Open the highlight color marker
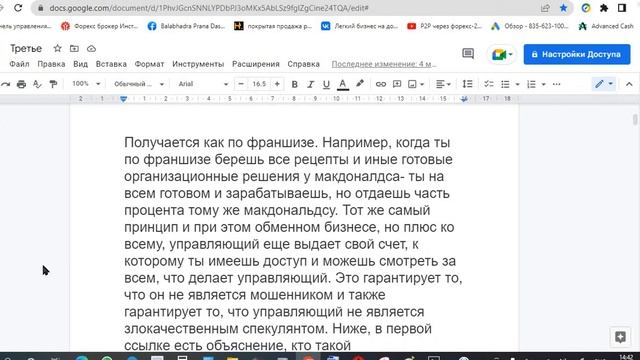This screenshot has width=640, height=360. (x=360, y=84)
